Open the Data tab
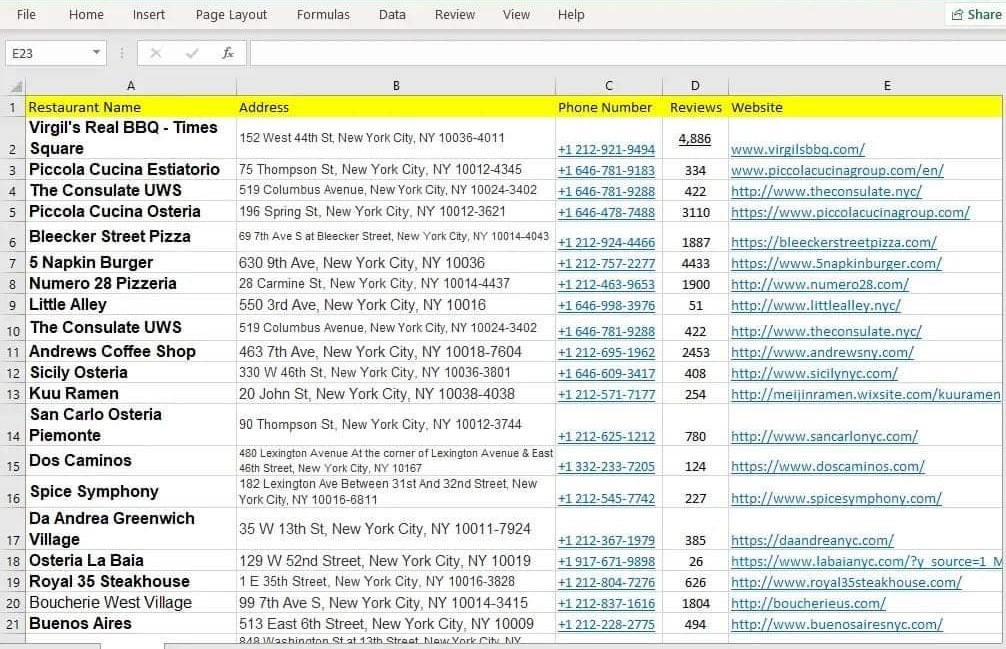This screenshot has height=649, width=1006. [x=392, y=14]
